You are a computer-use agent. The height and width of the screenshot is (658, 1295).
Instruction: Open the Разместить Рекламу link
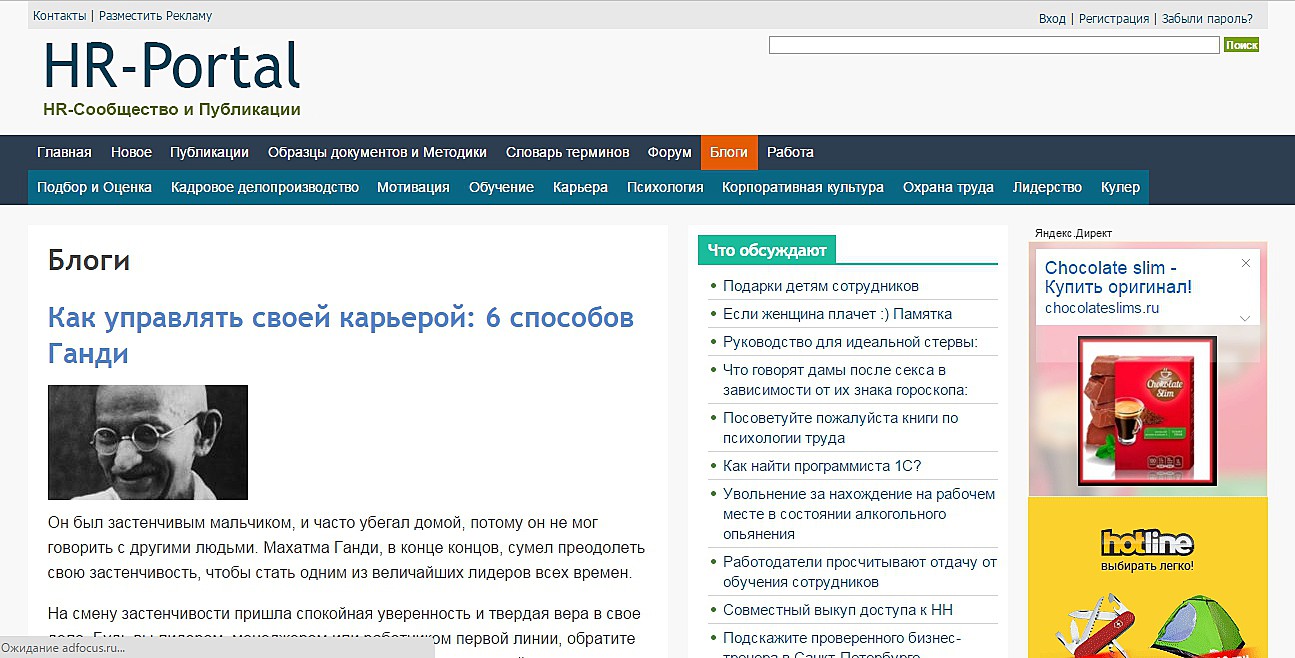[x=155, y=16]
